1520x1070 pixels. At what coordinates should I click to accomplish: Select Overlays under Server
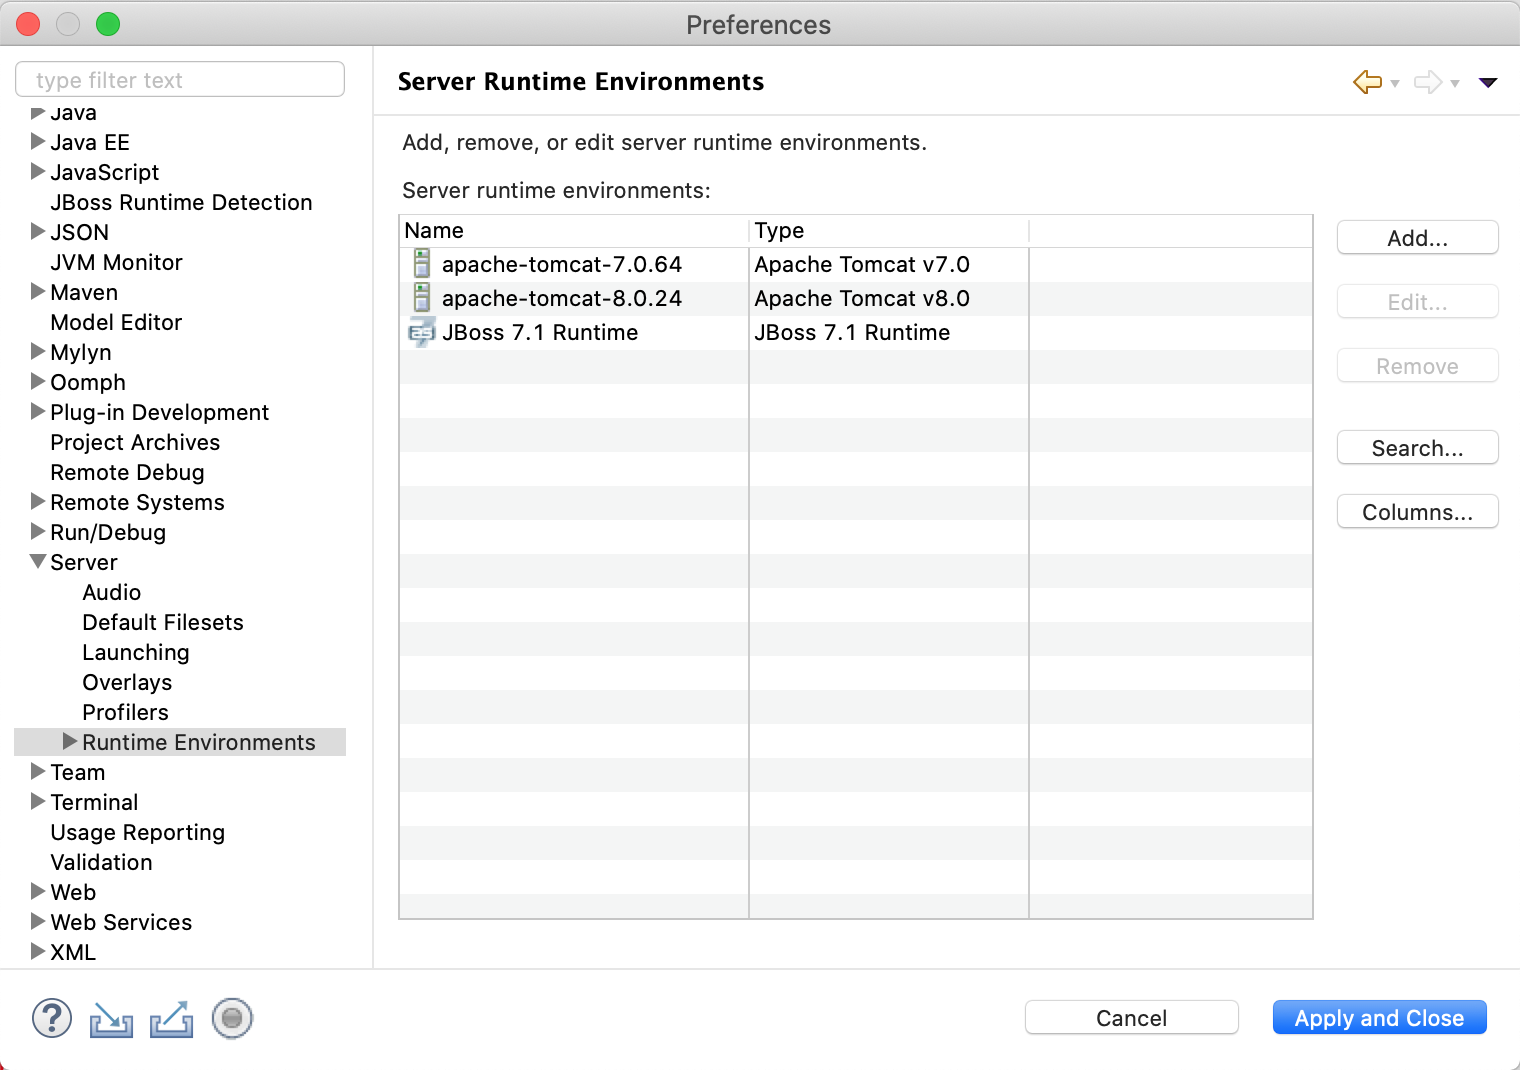coord(127,682)
